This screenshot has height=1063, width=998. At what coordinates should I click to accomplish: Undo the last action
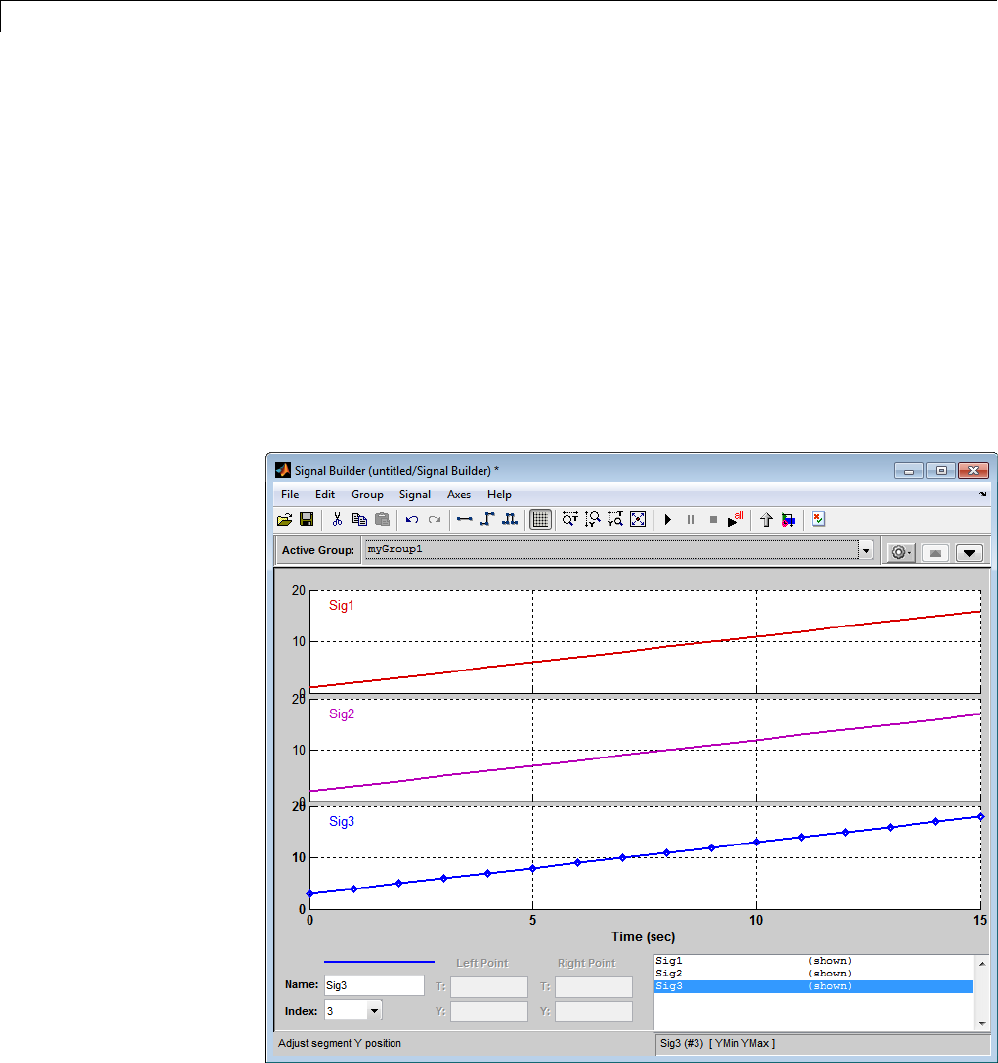point(412,520)
